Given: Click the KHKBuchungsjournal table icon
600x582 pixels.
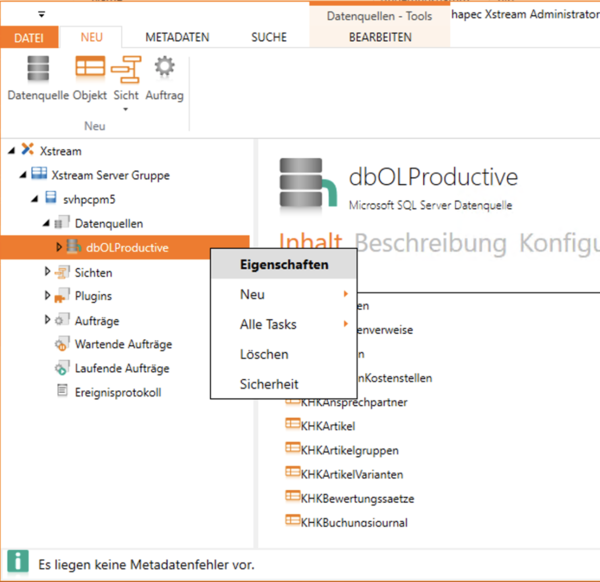Looking at the screenshot, I should (x=293, y=520).
